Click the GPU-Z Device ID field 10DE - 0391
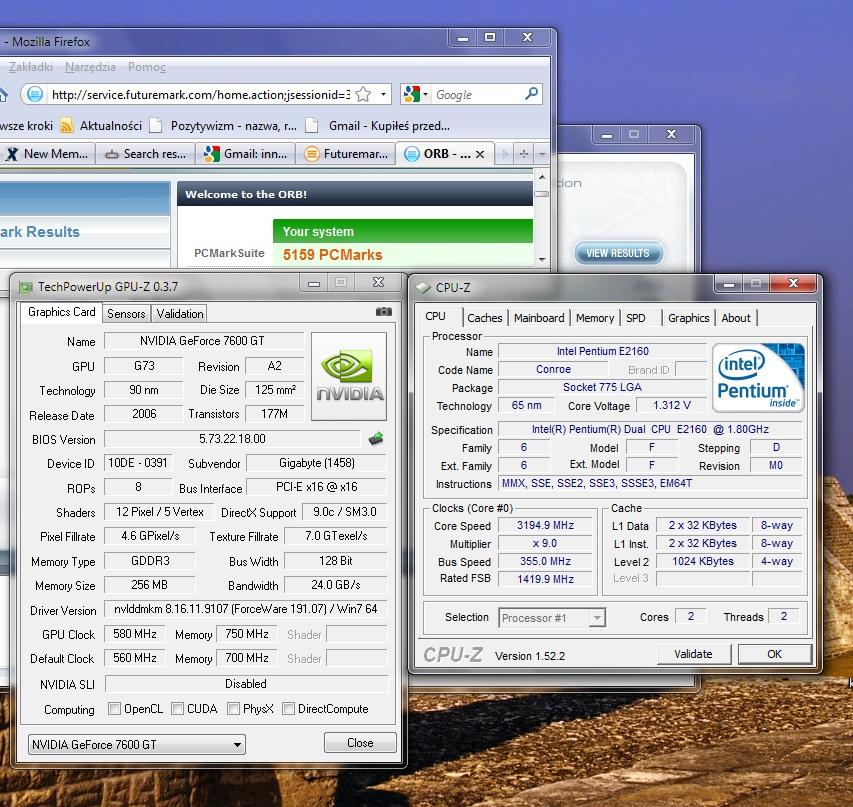The height and width of the screenshot is (807, 853). coord(138,463)
